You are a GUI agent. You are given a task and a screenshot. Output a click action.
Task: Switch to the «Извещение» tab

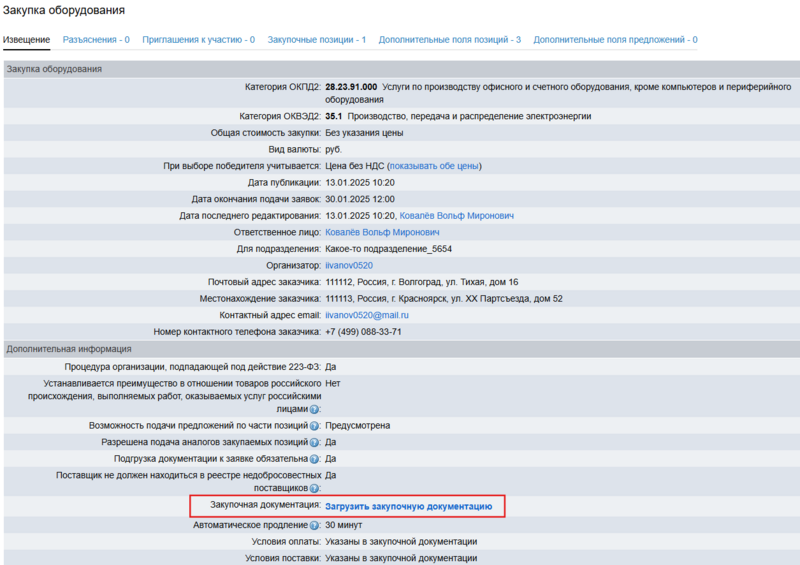26,40
